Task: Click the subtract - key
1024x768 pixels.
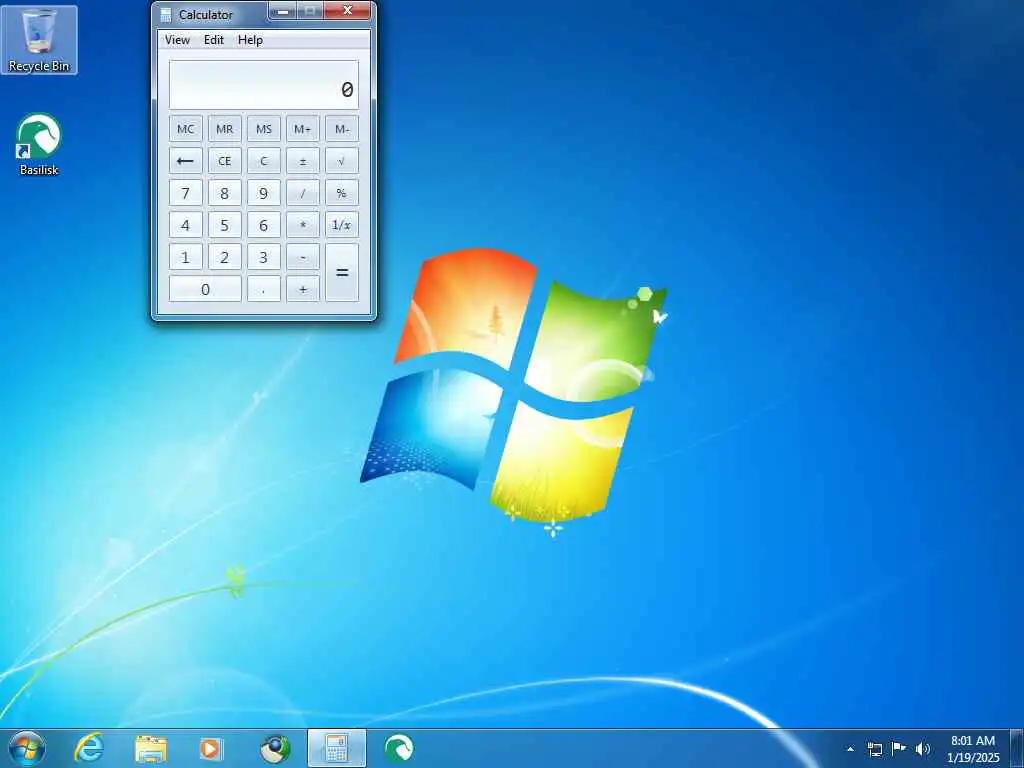Action: tap(302, 257)
